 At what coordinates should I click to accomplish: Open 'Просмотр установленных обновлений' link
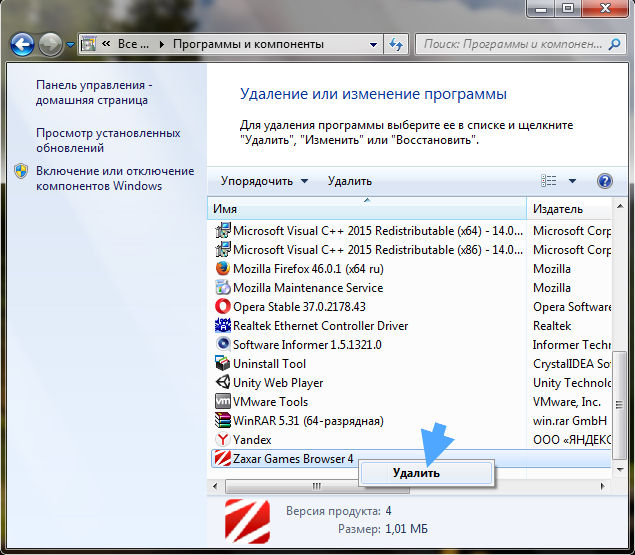108,140
